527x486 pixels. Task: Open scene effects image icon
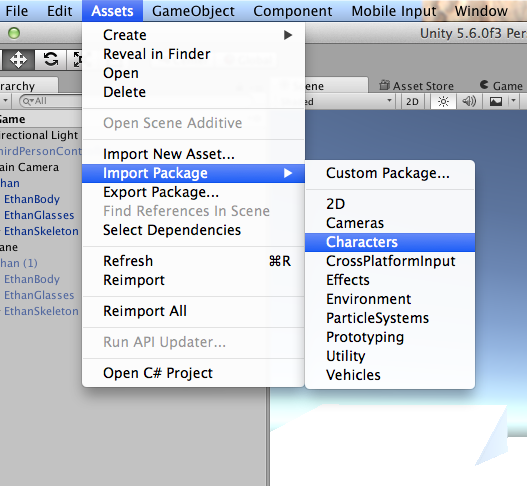(496, 101)
